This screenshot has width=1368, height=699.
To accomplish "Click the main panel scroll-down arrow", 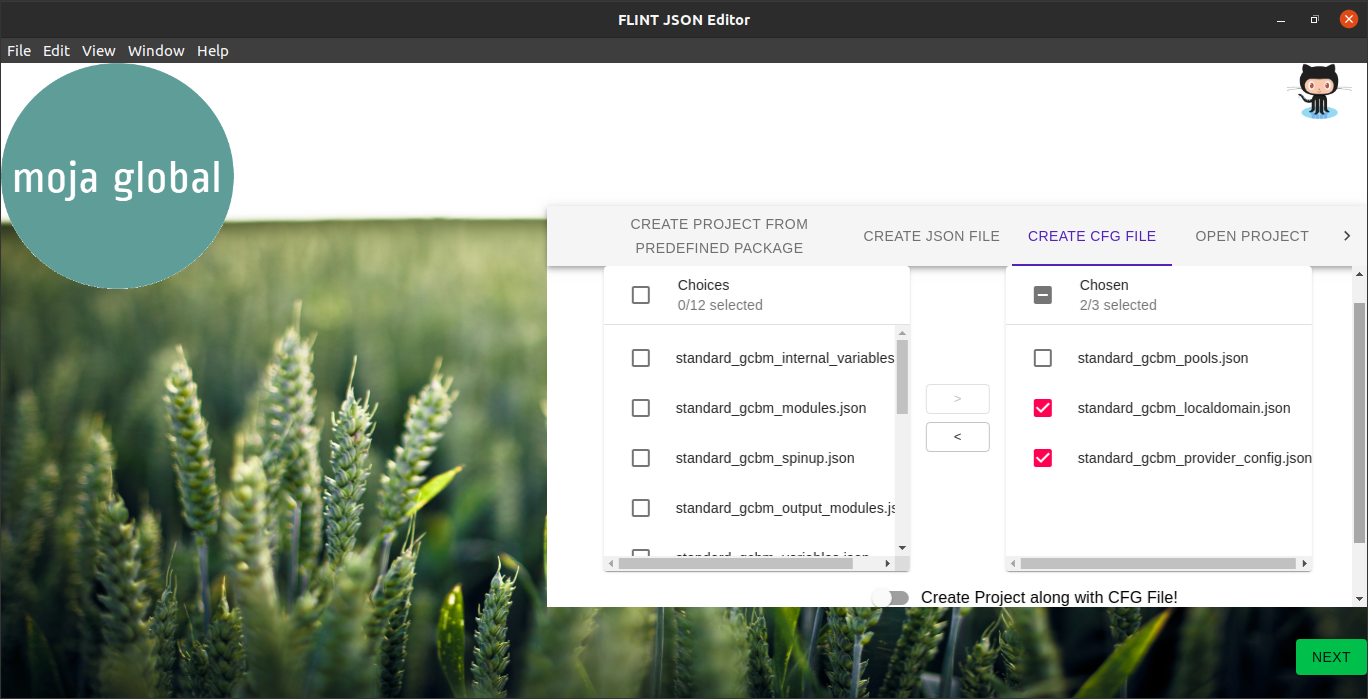I will pos(1359,599).
